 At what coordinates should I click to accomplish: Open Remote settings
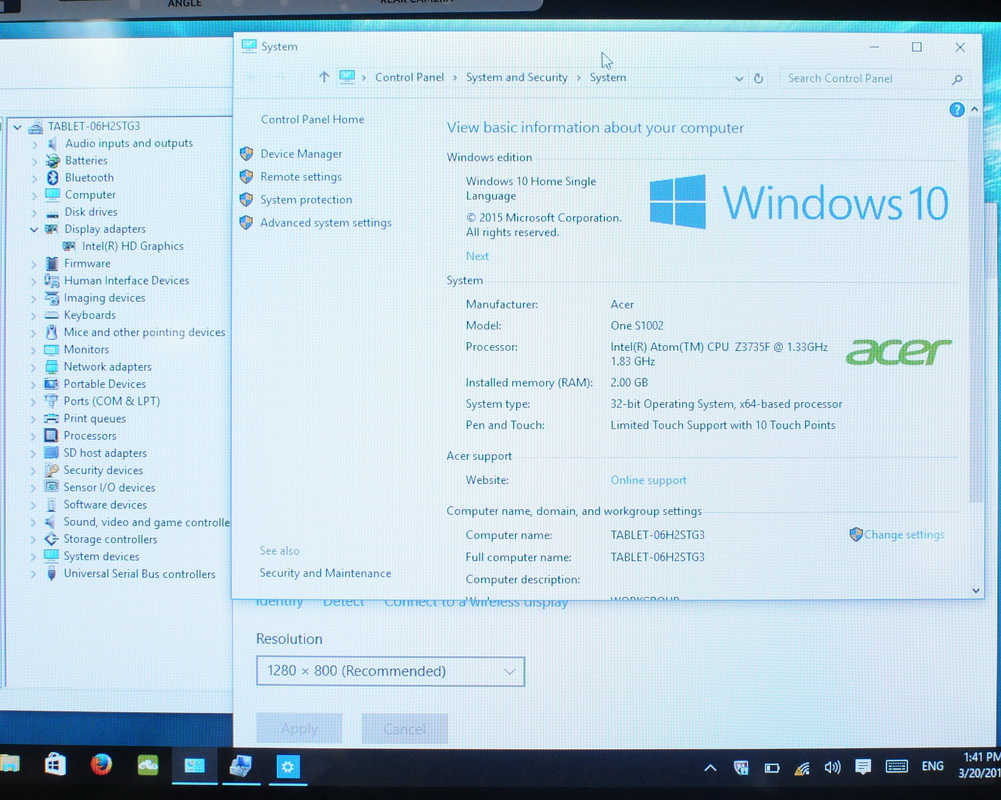pyautogui.click(x=301, y=177)
